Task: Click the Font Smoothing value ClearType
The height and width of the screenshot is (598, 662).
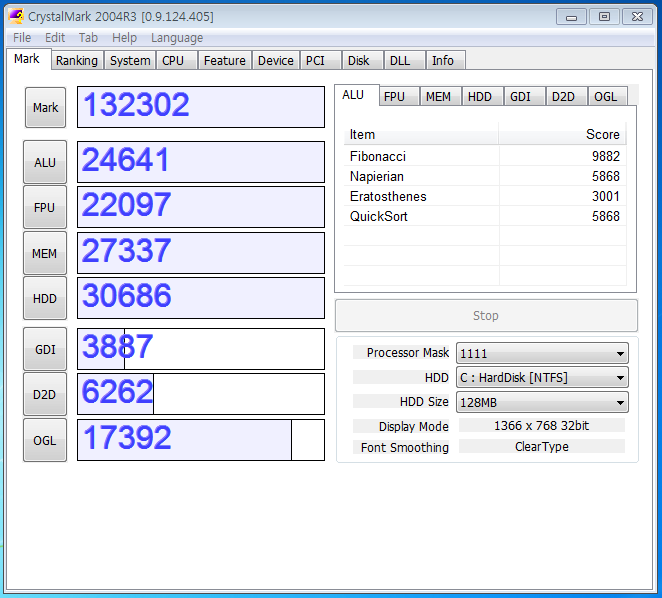Action: (x=542, y=446)
